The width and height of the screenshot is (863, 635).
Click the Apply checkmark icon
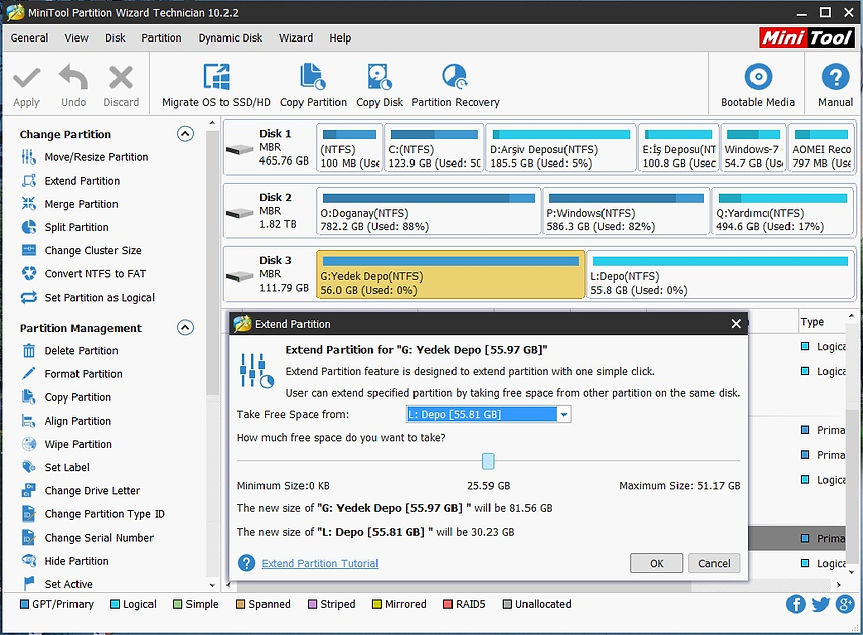tap(26, 78)
